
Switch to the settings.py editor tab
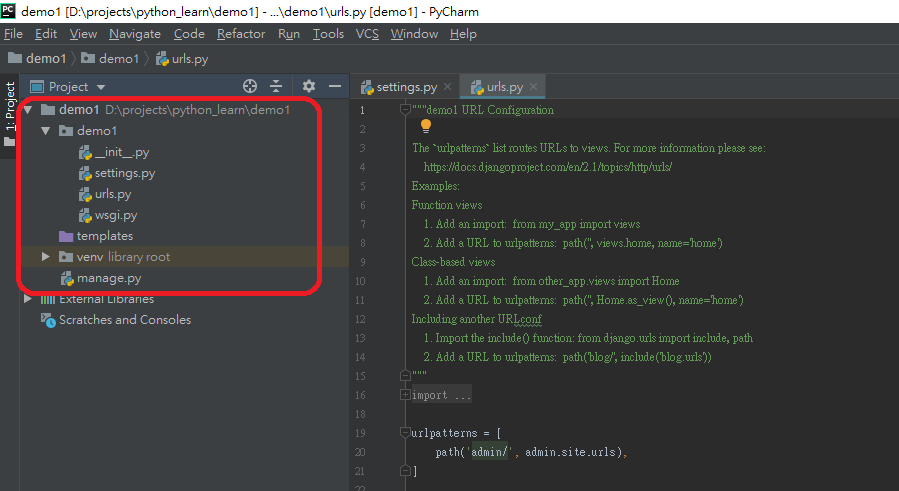pyautogui.click(x=406, y=87)
